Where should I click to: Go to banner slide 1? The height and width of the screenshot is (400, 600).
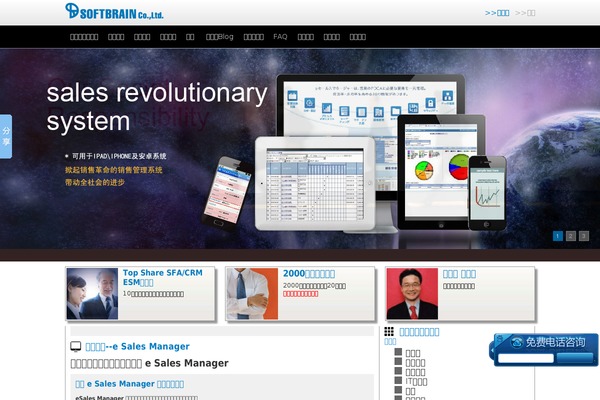click(558, 236)
